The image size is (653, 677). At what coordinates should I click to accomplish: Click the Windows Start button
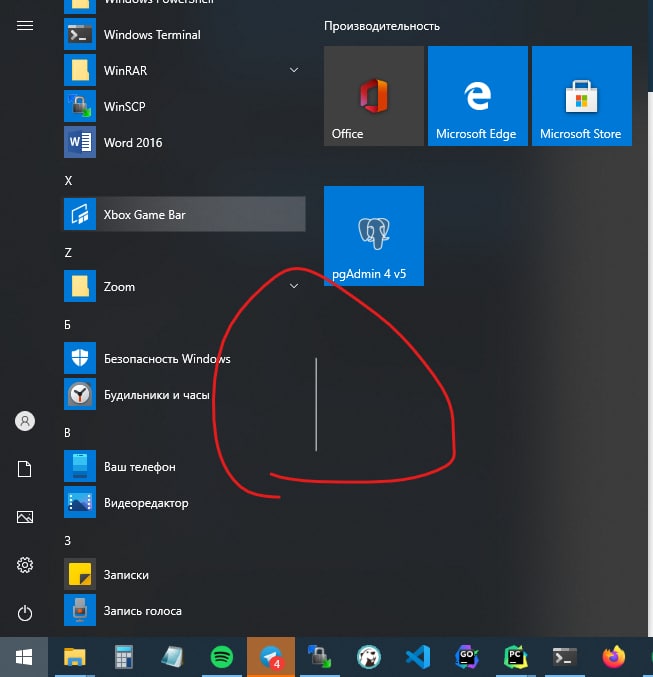(24, 657)
